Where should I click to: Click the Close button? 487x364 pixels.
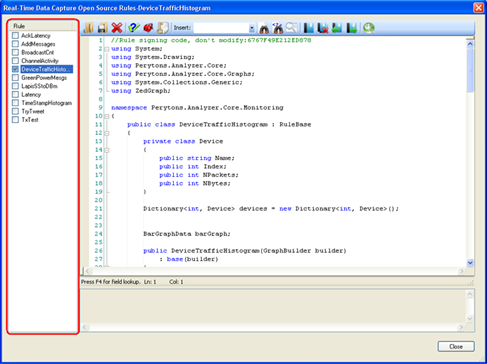pos(456,346)
